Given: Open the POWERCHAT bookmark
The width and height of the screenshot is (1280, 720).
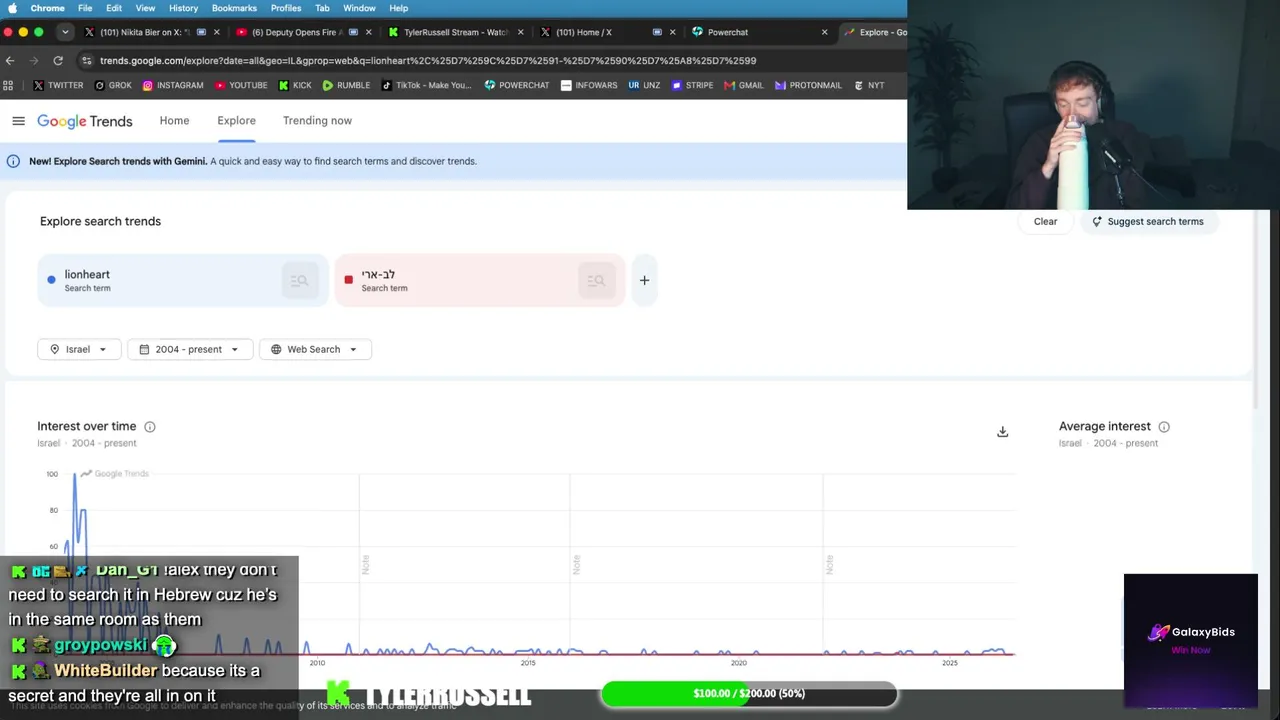Looking at the screenshot, I should (516, 85).
